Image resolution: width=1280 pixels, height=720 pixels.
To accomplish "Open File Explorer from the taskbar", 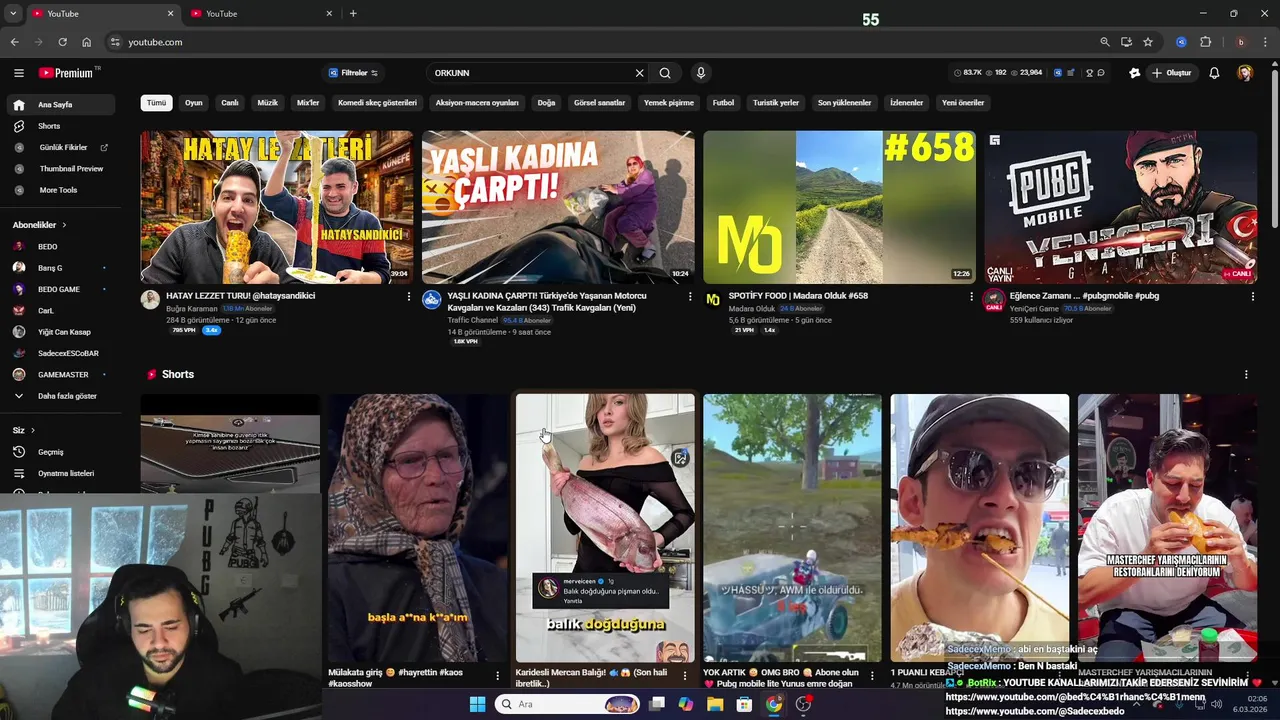I will [x=715, y=704].
